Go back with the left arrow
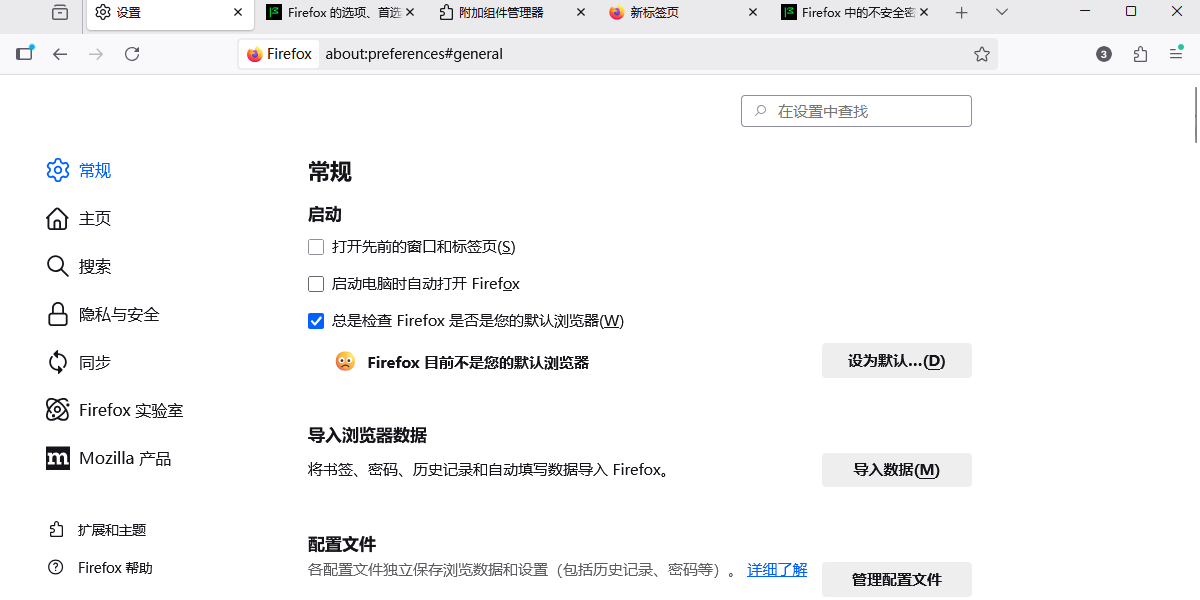This screenshot has height=600, width=1200. pyautogui.click(x=60, y=54)
